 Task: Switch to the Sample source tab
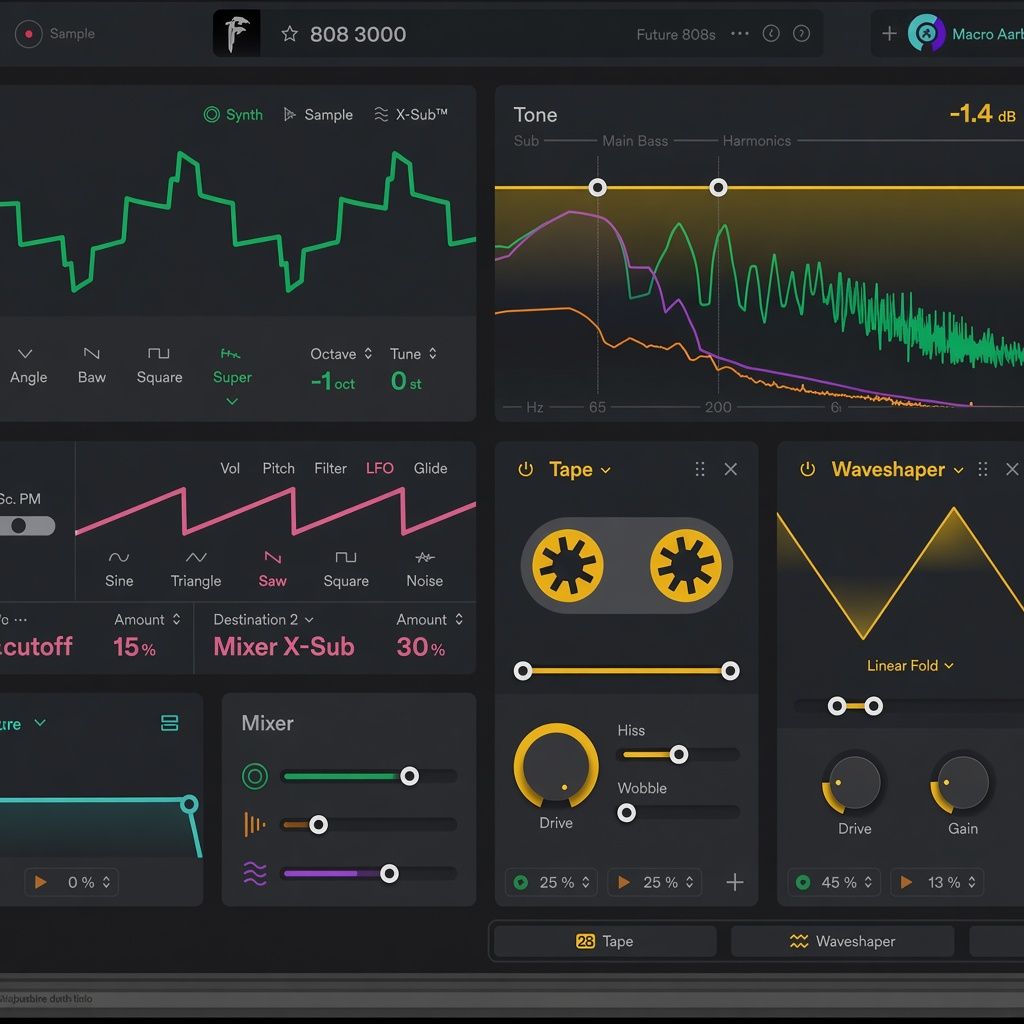(318, 115)
